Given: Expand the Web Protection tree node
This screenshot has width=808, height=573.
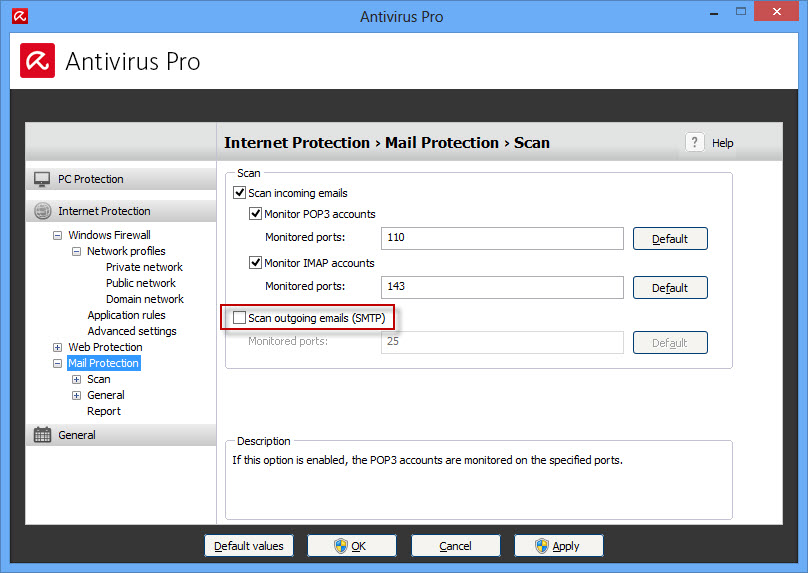Looking at the screenshot, I should pos(57,347).
